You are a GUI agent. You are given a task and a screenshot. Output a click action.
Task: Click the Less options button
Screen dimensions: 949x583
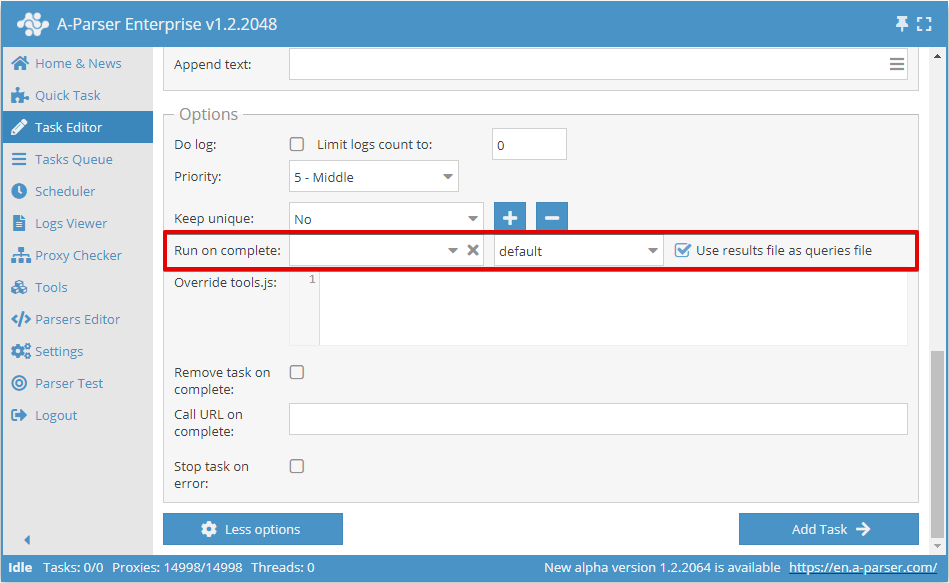point(253,529)
